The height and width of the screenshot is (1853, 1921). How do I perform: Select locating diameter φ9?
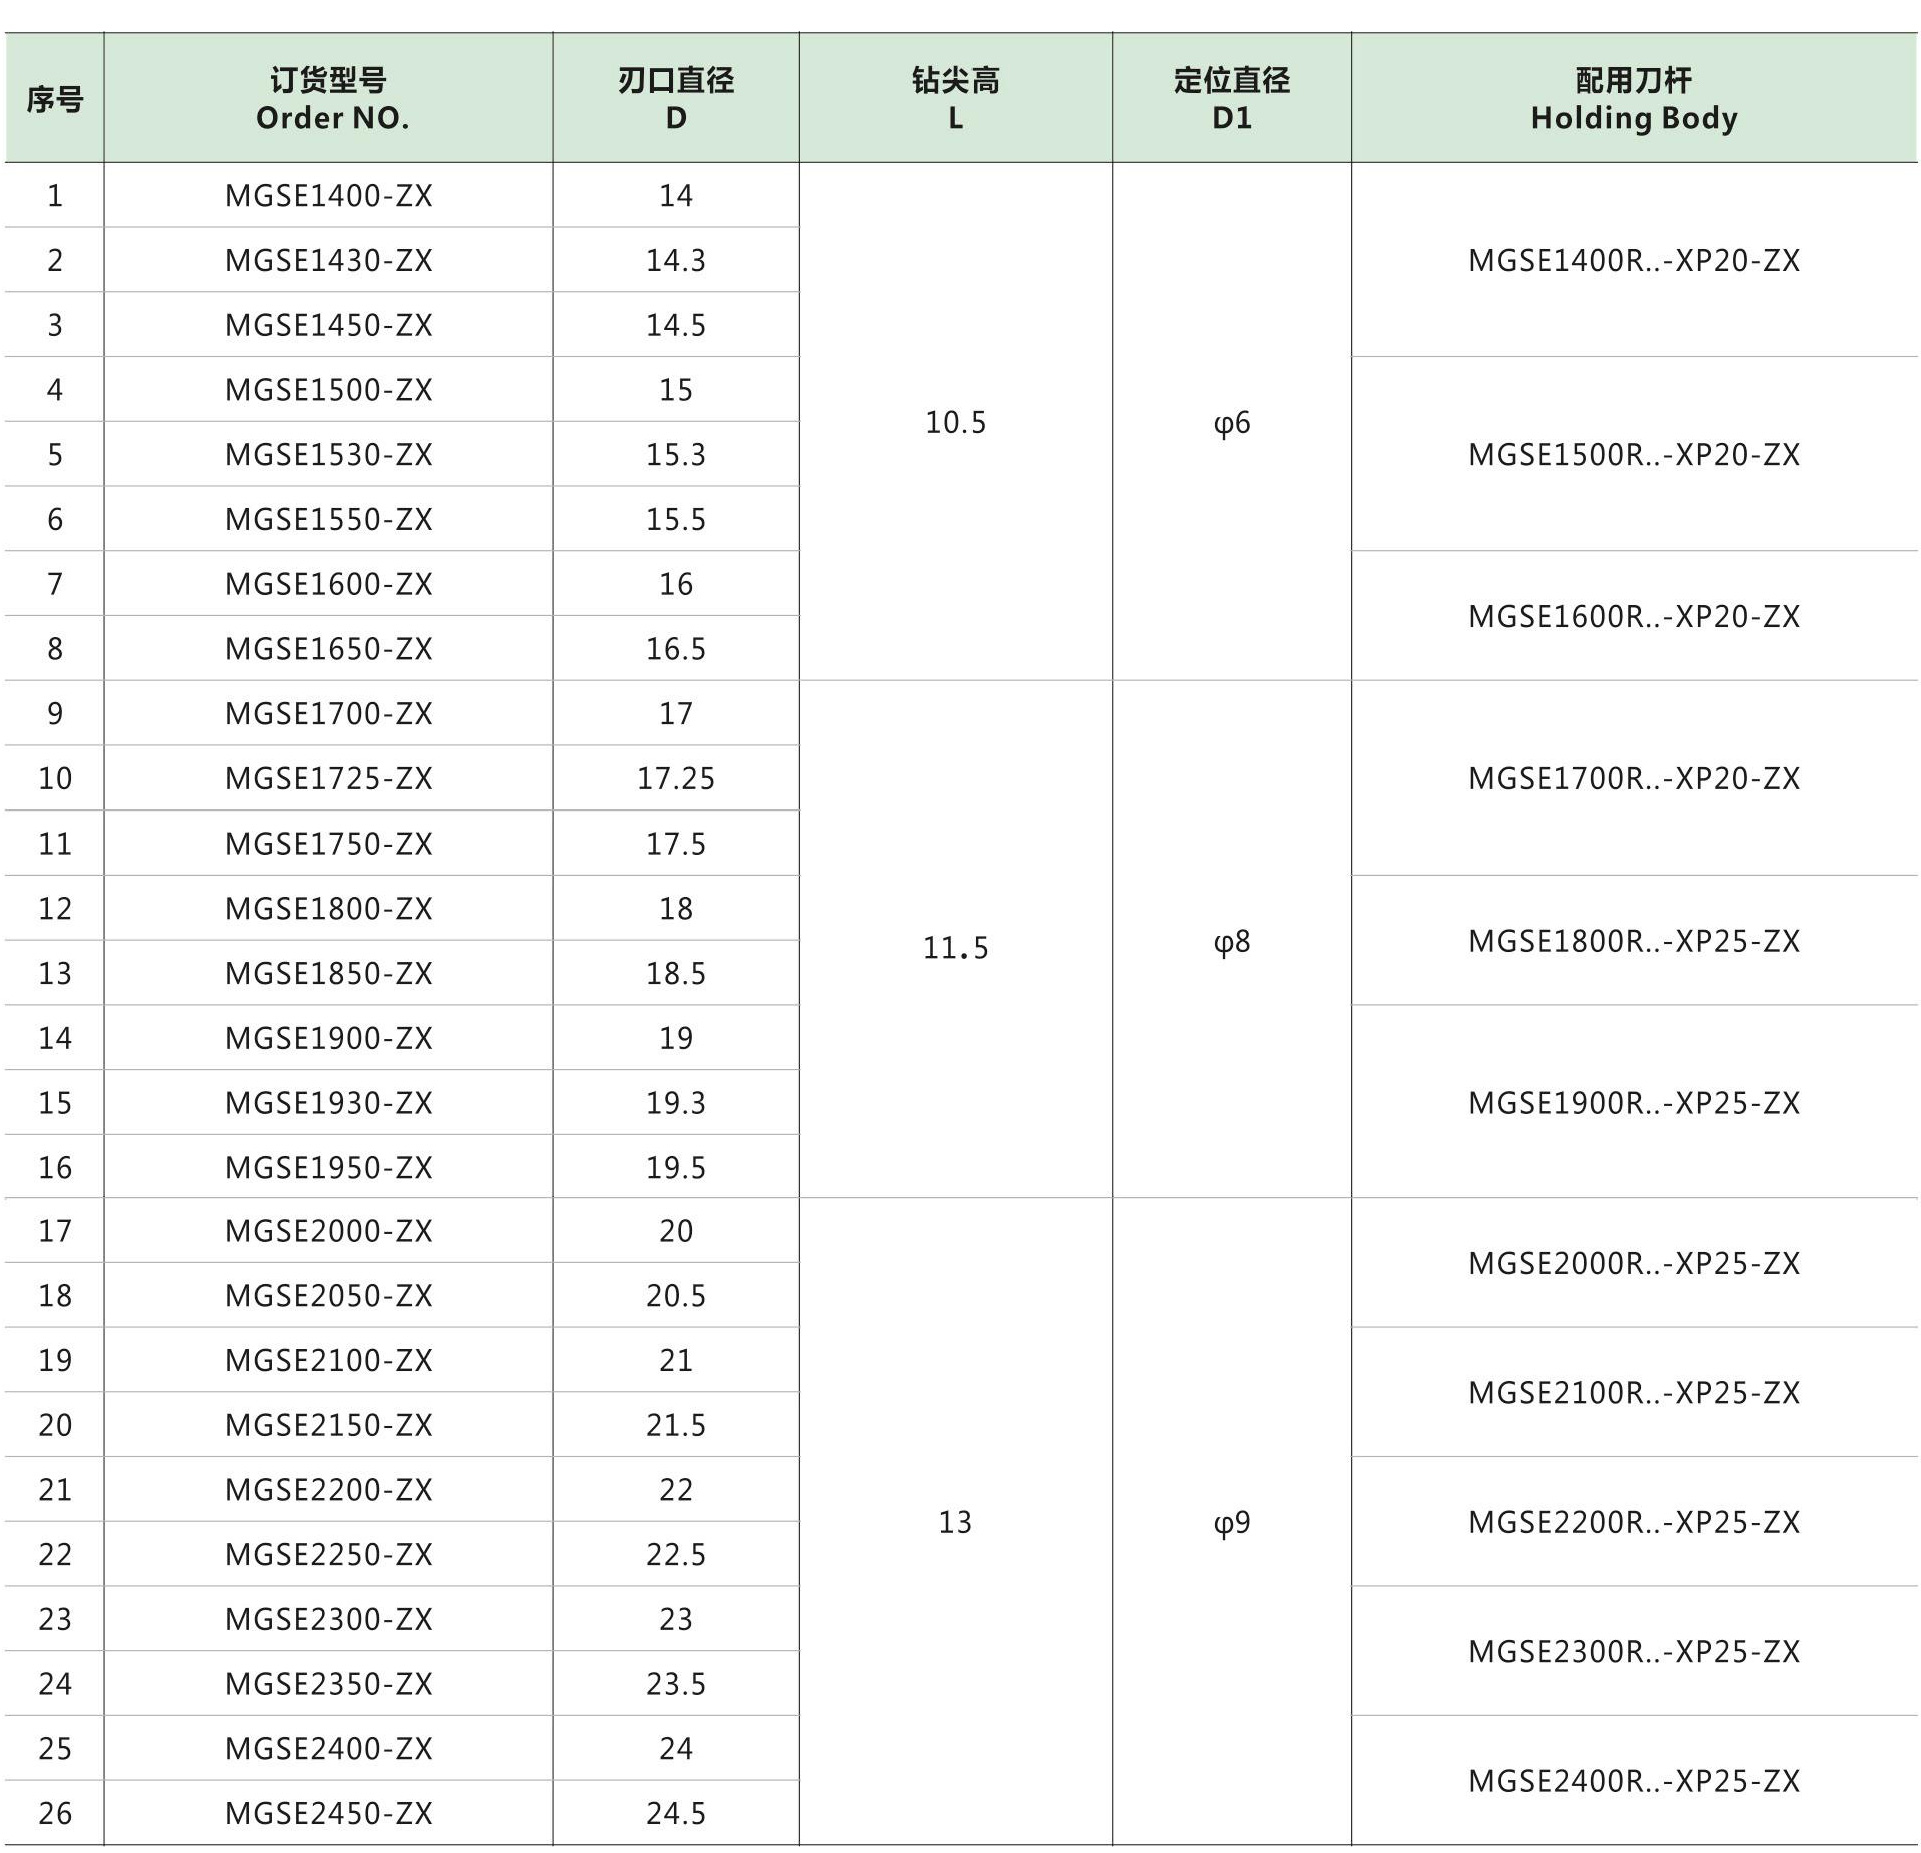tap(1232, 1523)
